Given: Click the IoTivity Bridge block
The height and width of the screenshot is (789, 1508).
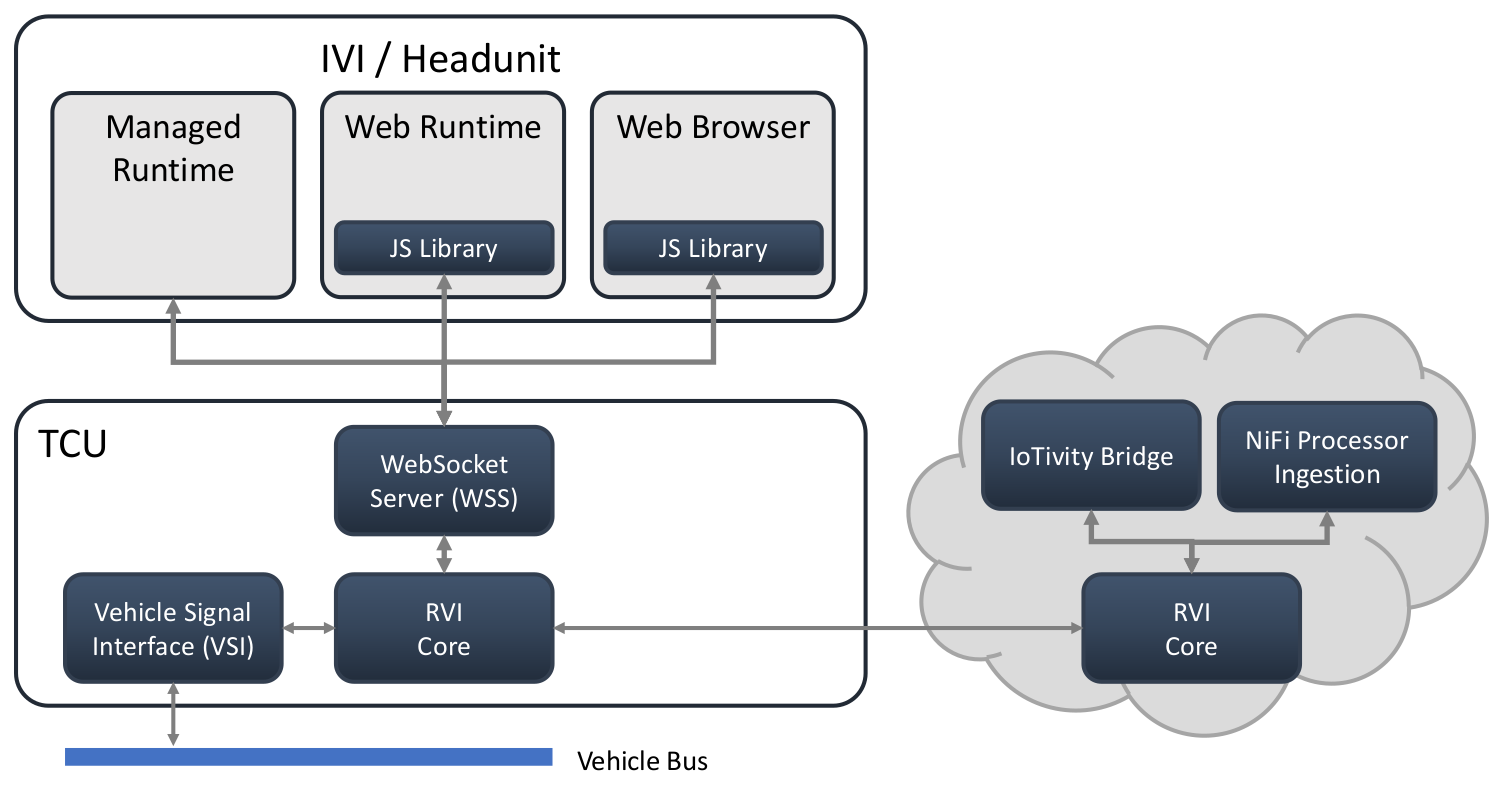Looking at the screenshot, I should click(x=1091, y=456).
